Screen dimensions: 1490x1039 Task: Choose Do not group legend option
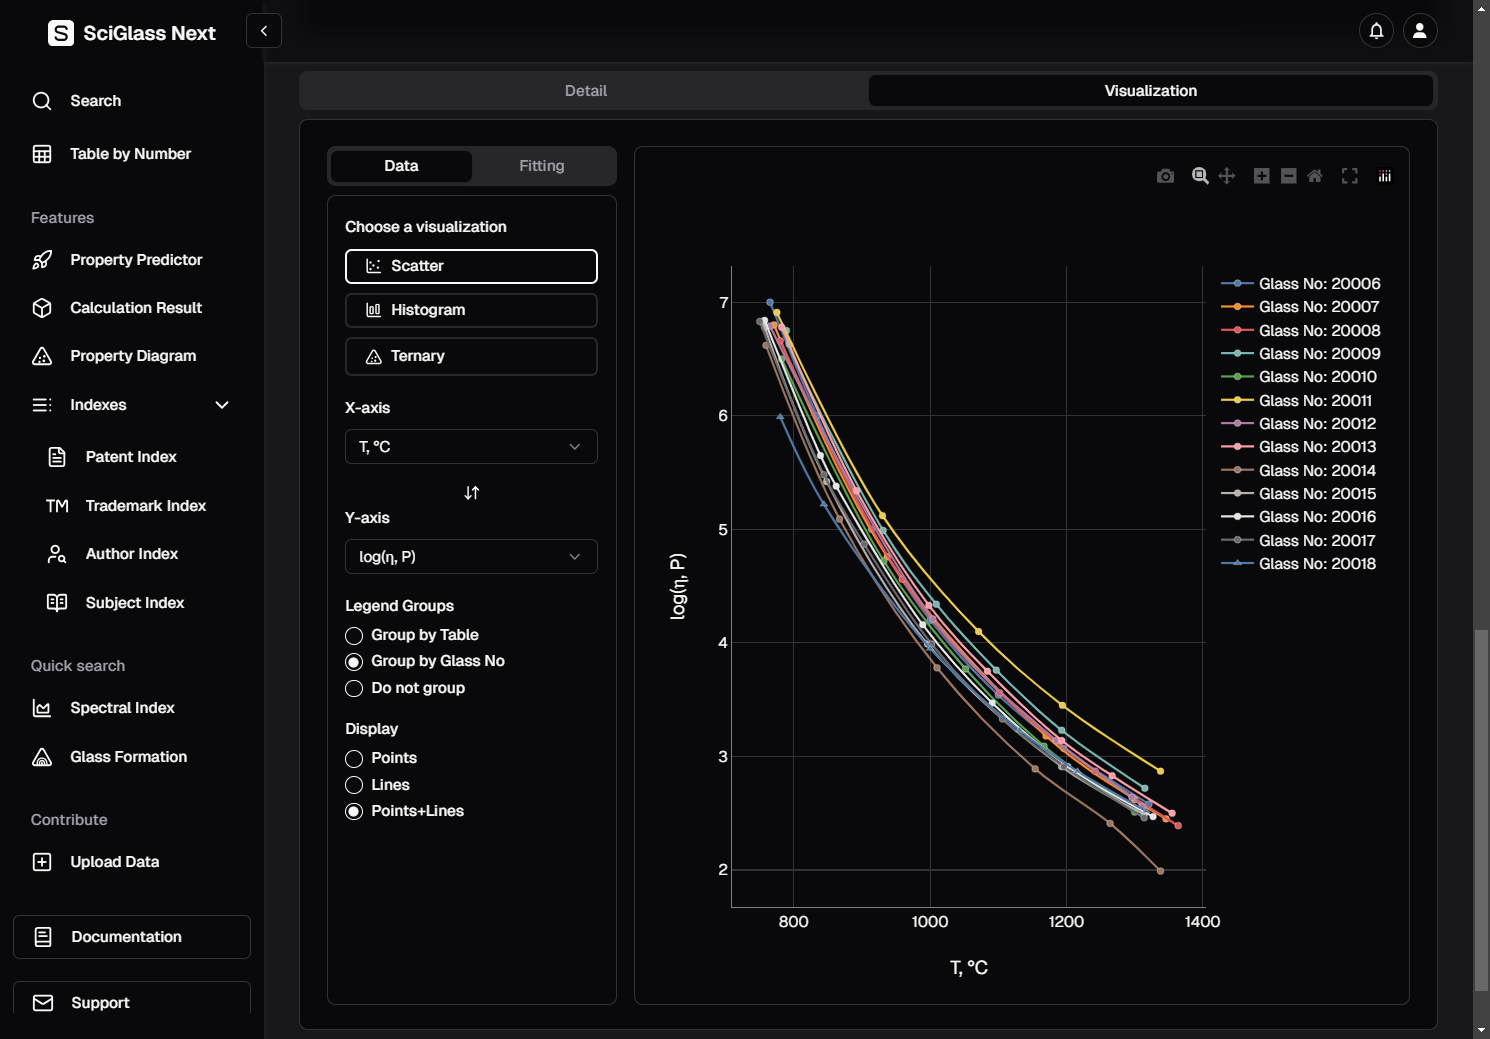pos(354,689)
